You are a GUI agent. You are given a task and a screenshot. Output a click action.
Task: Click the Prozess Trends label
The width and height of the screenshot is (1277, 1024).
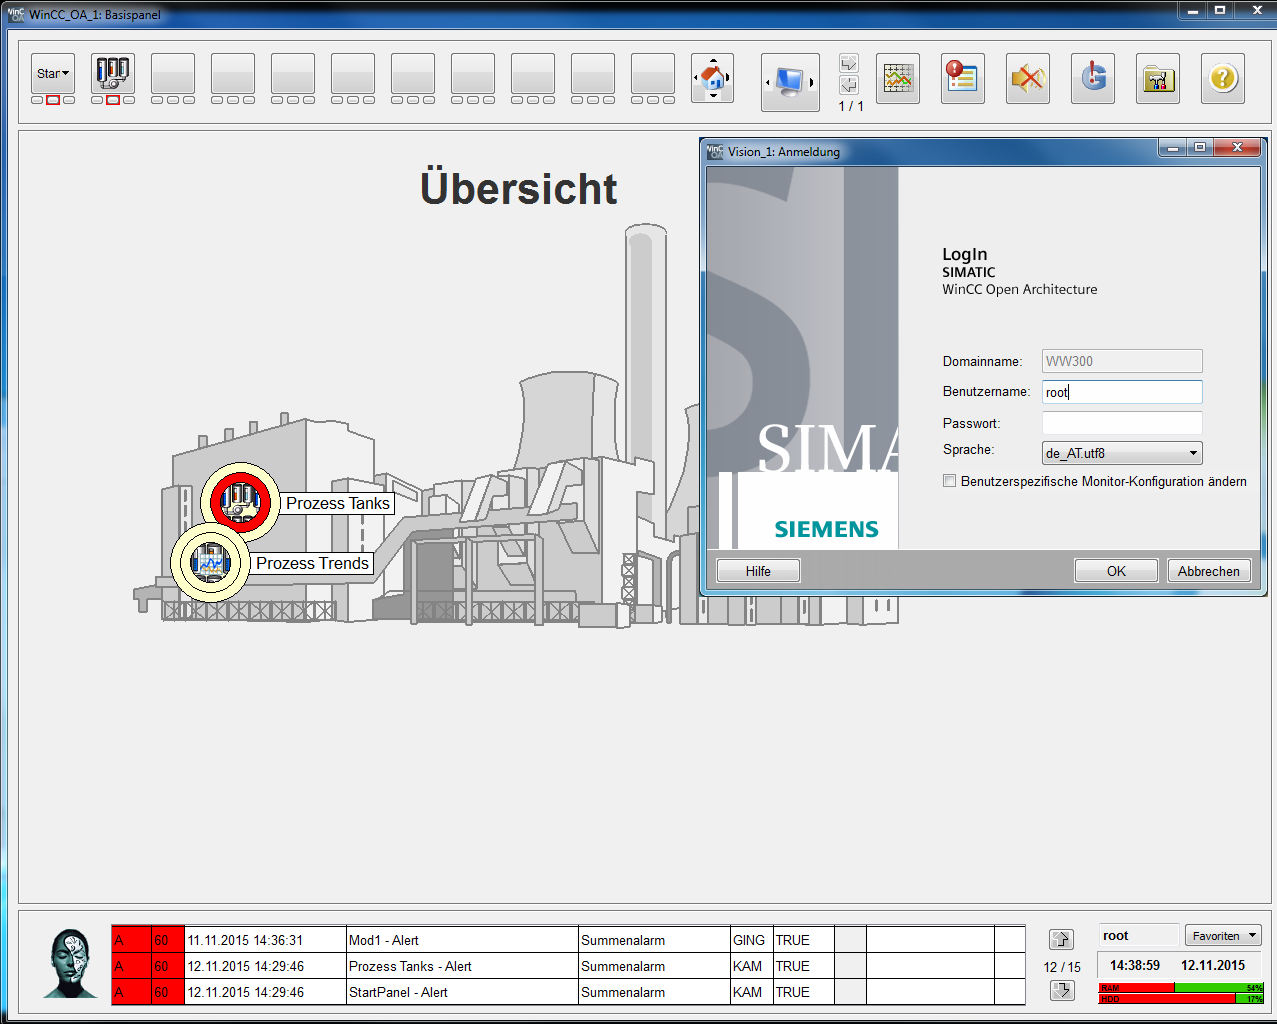pyautogui.click(x=312, y=563)
